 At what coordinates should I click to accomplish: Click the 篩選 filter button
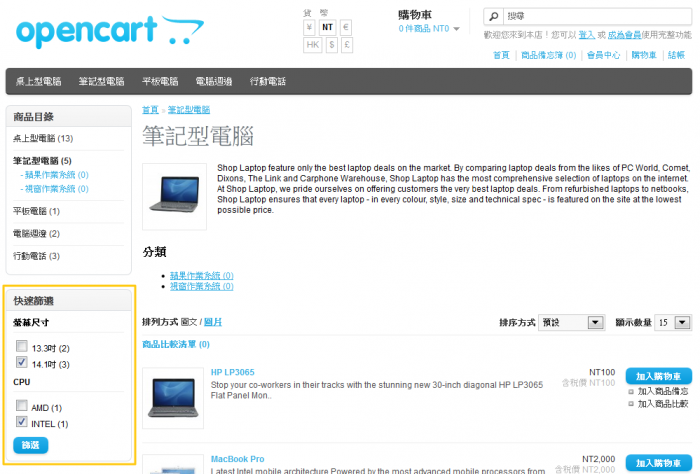31,445
